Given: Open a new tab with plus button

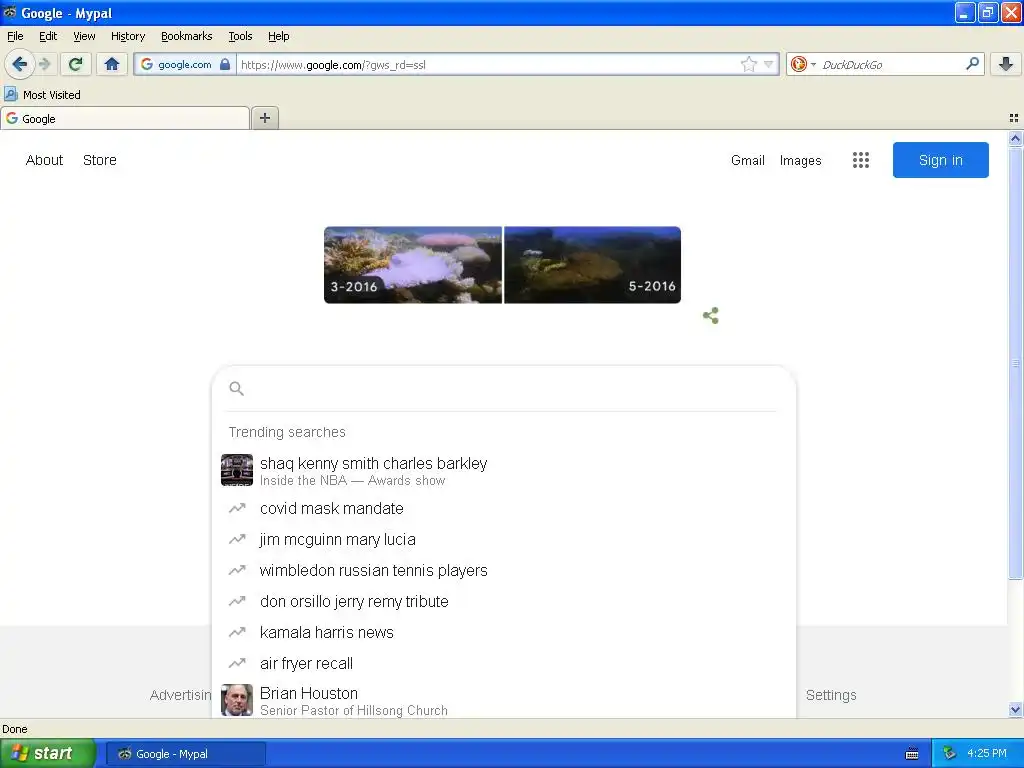Looking at the screenshot, I should (264, 118).
